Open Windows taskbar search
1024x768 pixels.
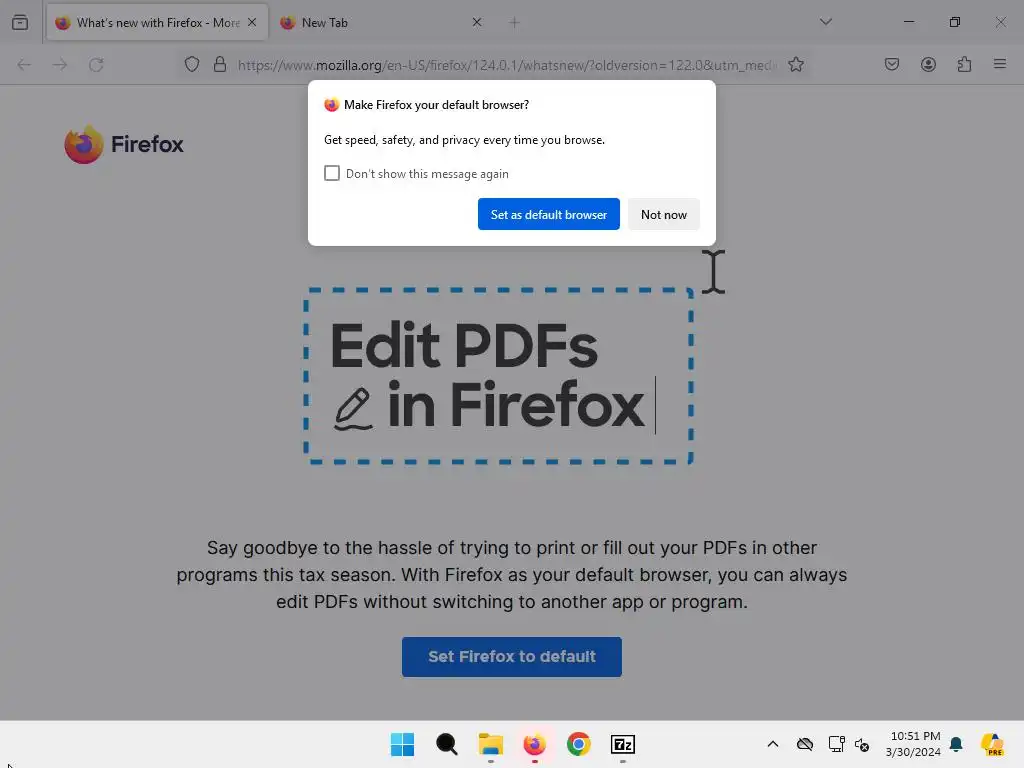point(447,744)
